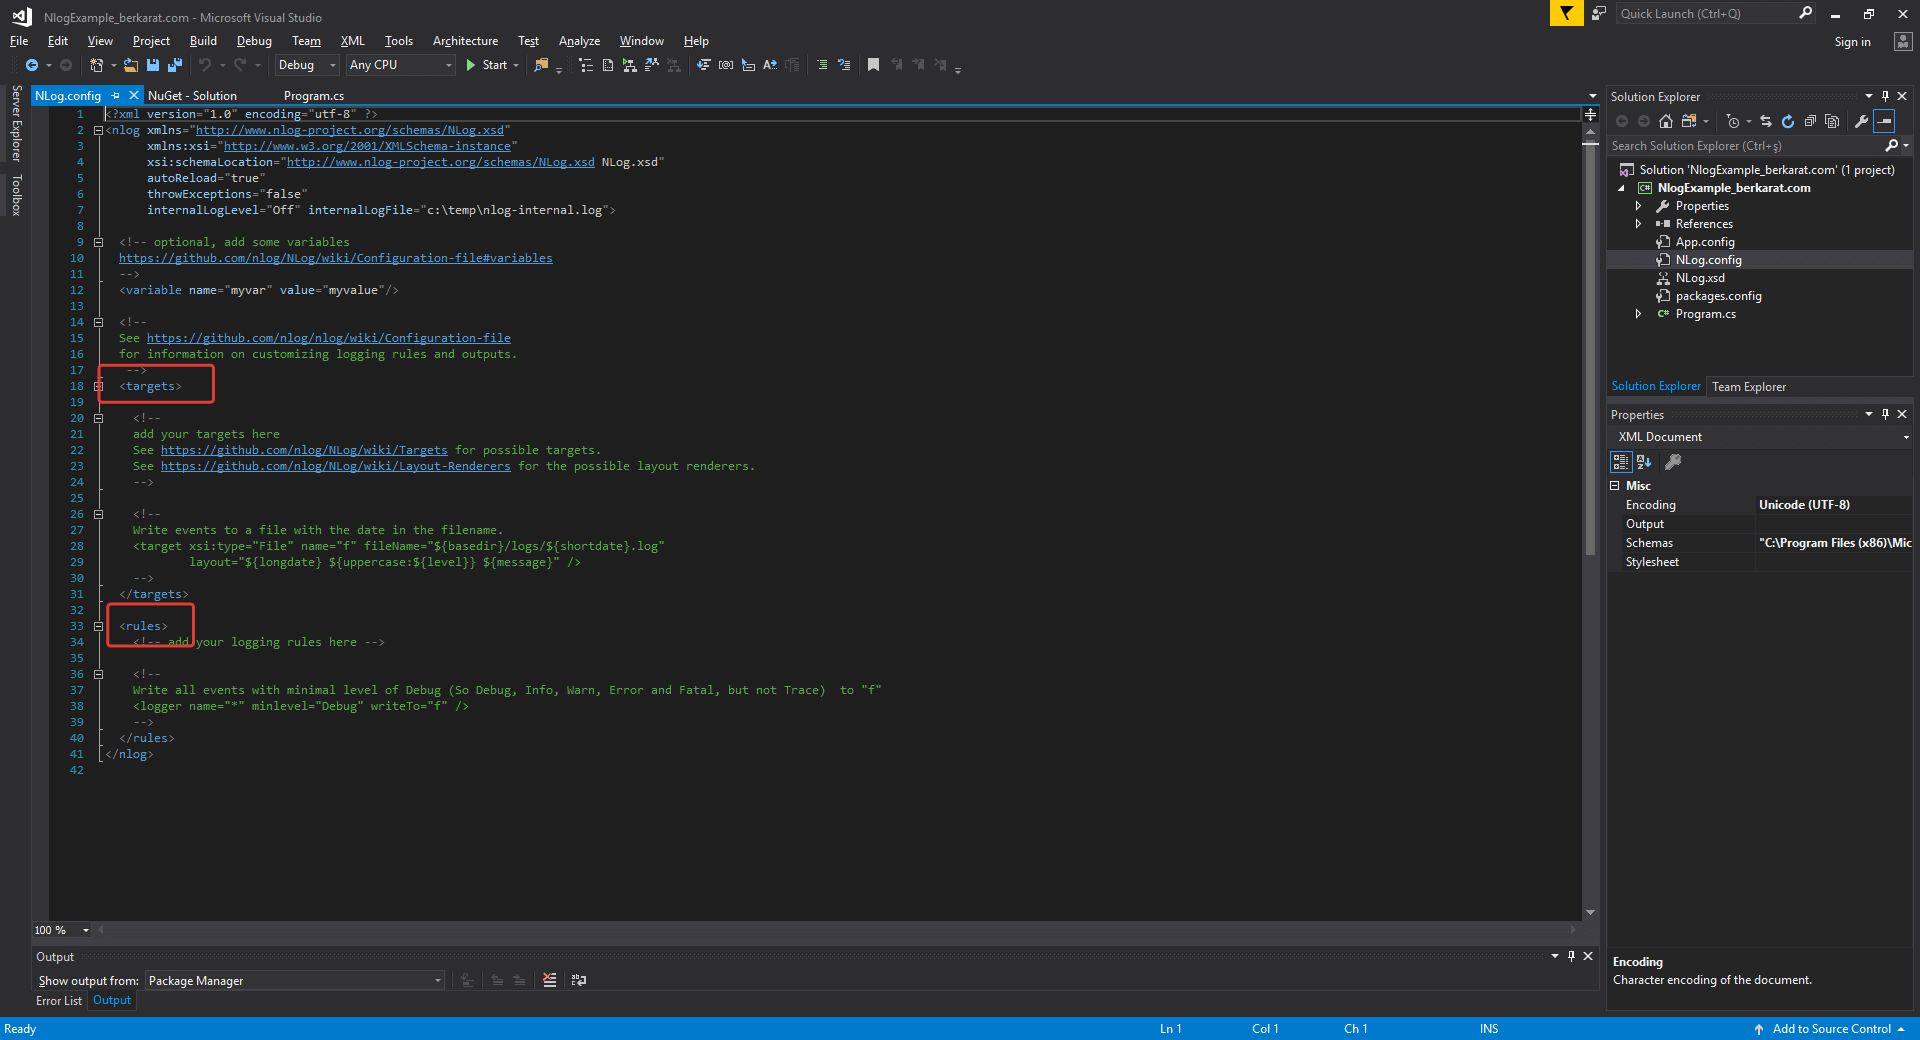Click the search magnifier in Solution Explorer

(x=1892, y=146)
